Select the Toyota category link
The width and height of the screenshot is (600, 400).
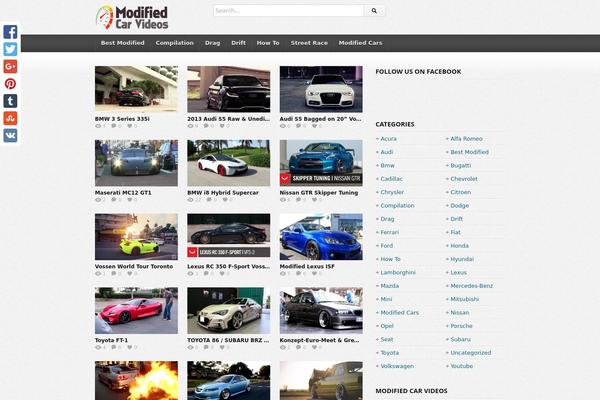click(x=390, y=353)
